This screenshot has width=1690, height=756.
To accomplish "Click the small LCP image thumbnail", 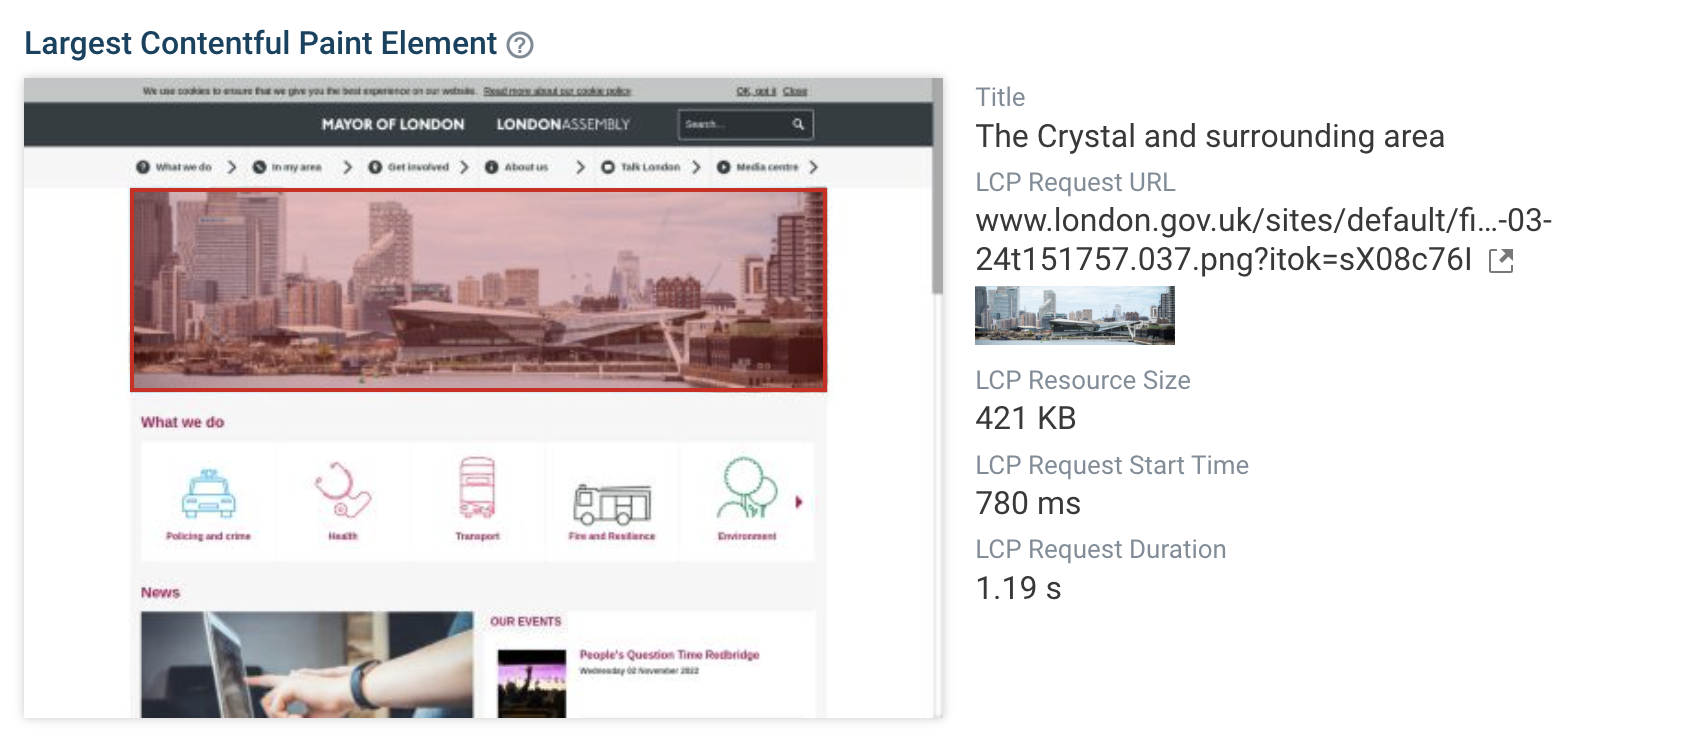I will (x=1074, y=315).
